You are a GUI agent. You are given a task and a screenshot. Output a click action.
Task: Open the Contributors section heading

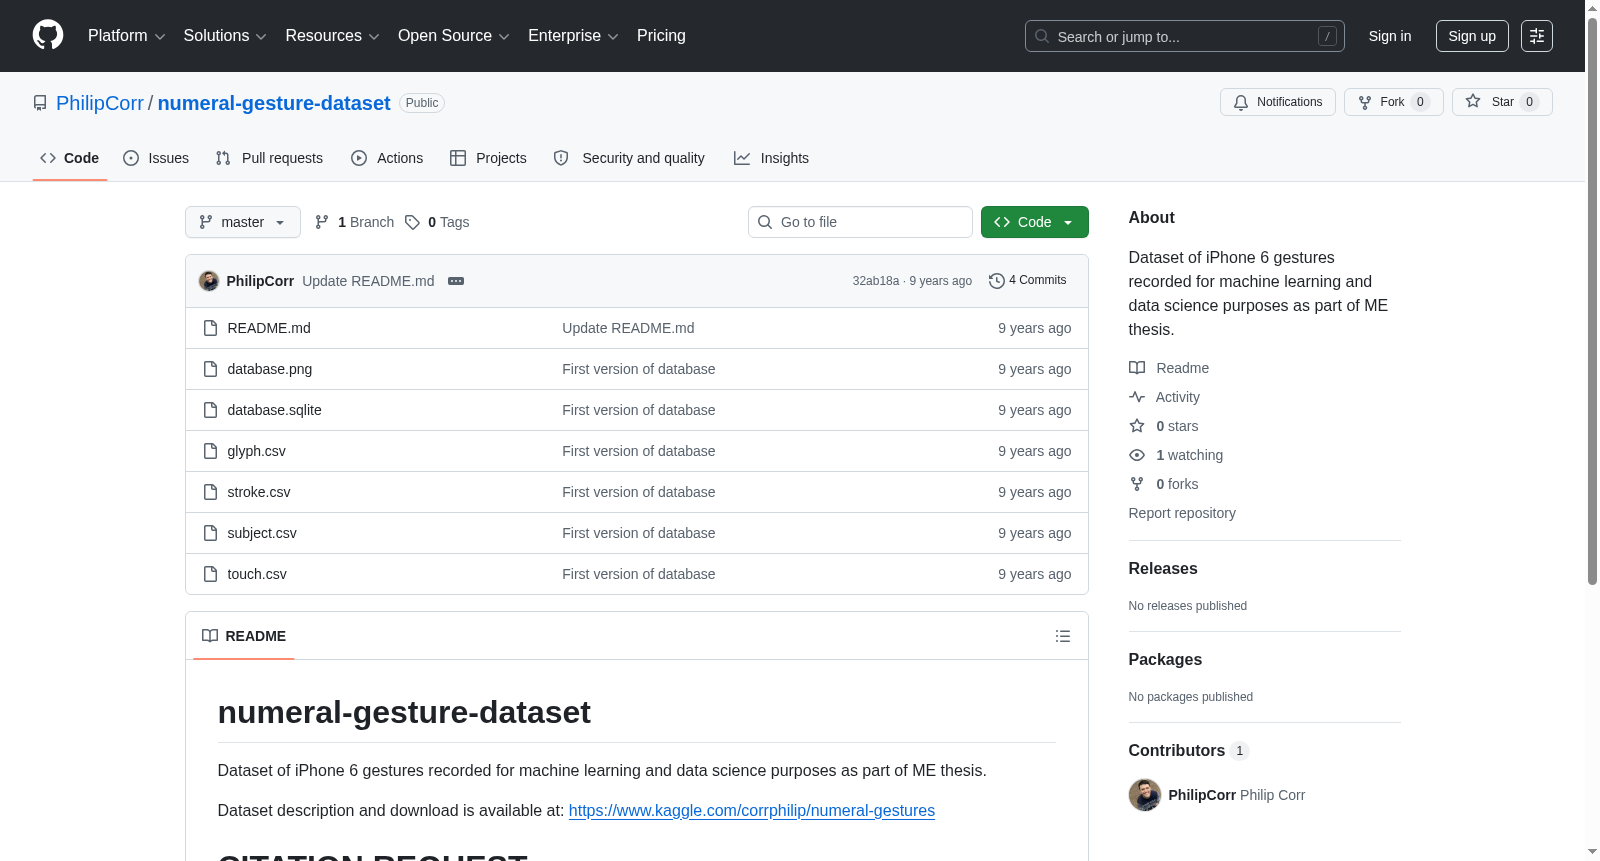tap(1189, 750)
